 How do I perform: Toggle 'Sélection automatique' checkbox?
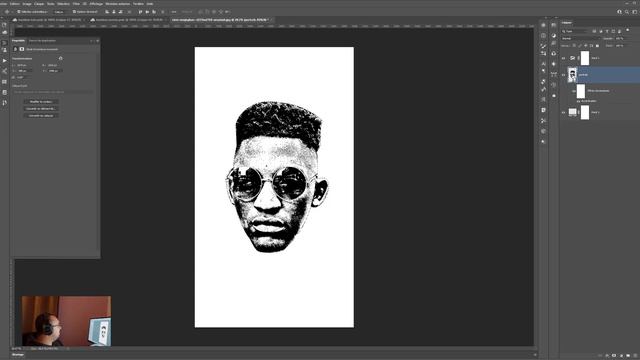(x=19, y=11)
